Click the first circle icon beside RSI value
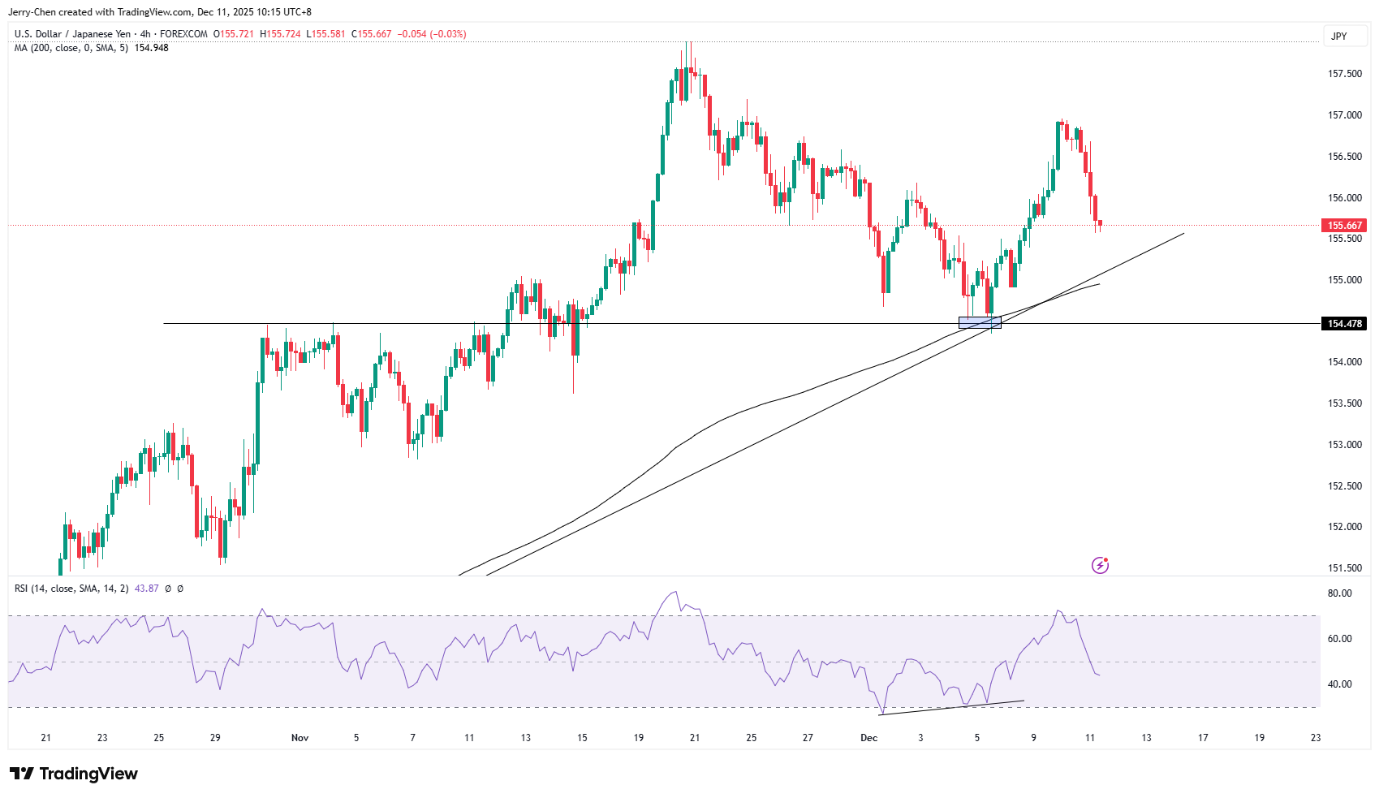The height and width of the screenshot is (798, 1379). click(x=167, y=589)
